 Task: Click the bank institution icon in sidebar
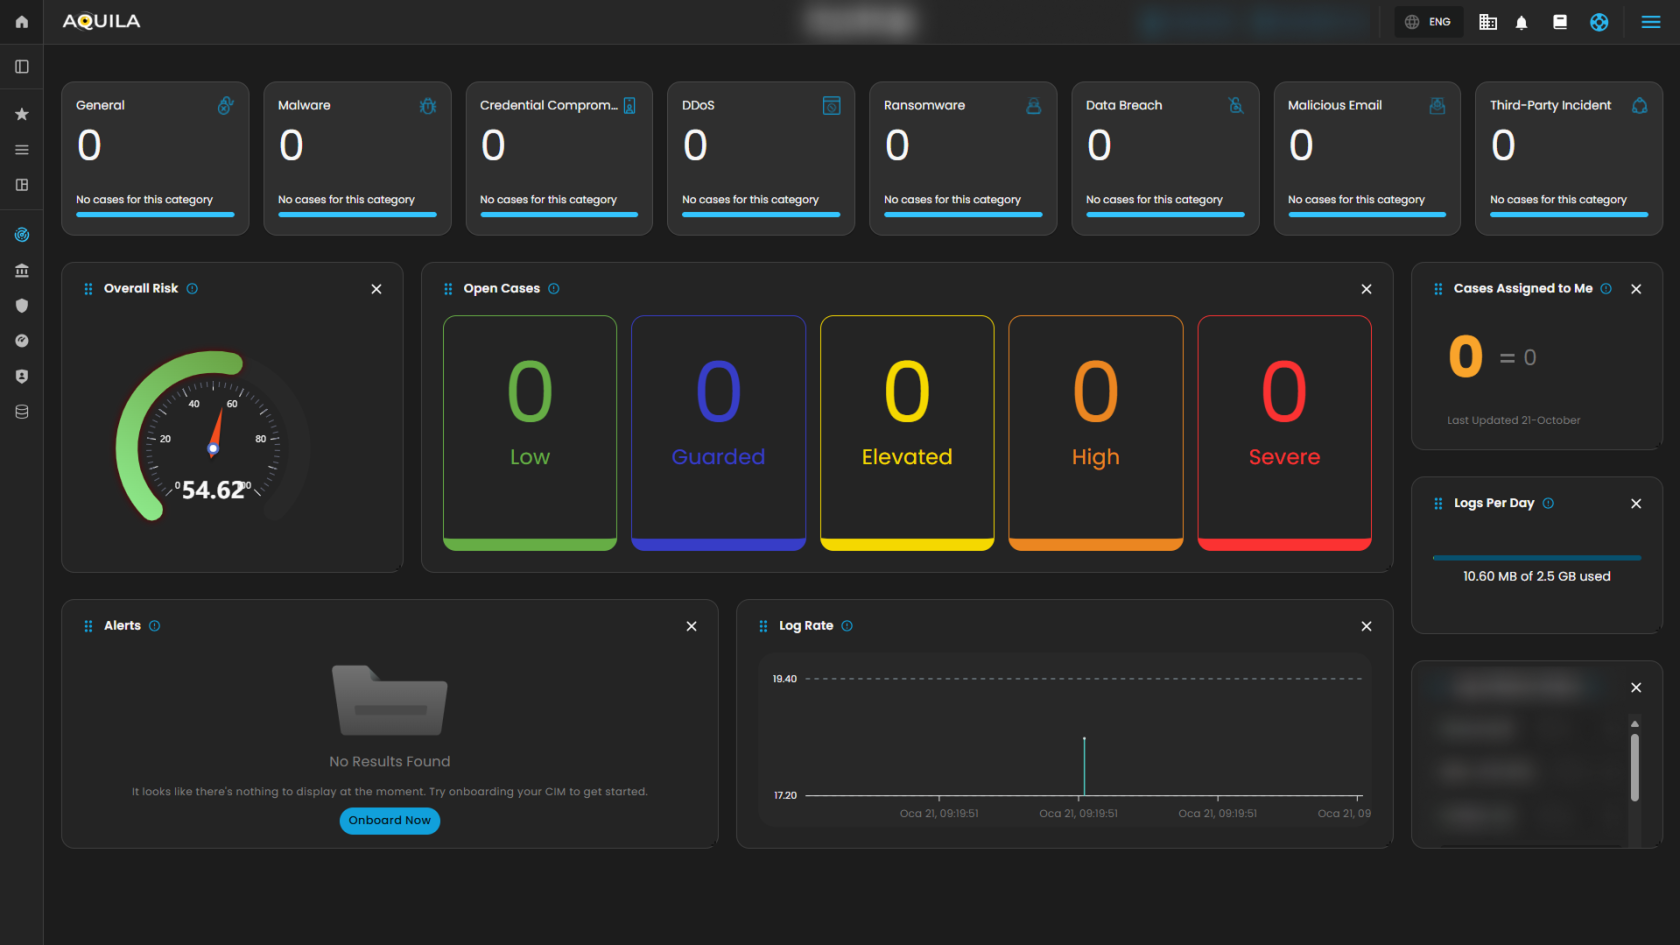tap(21, 270)
